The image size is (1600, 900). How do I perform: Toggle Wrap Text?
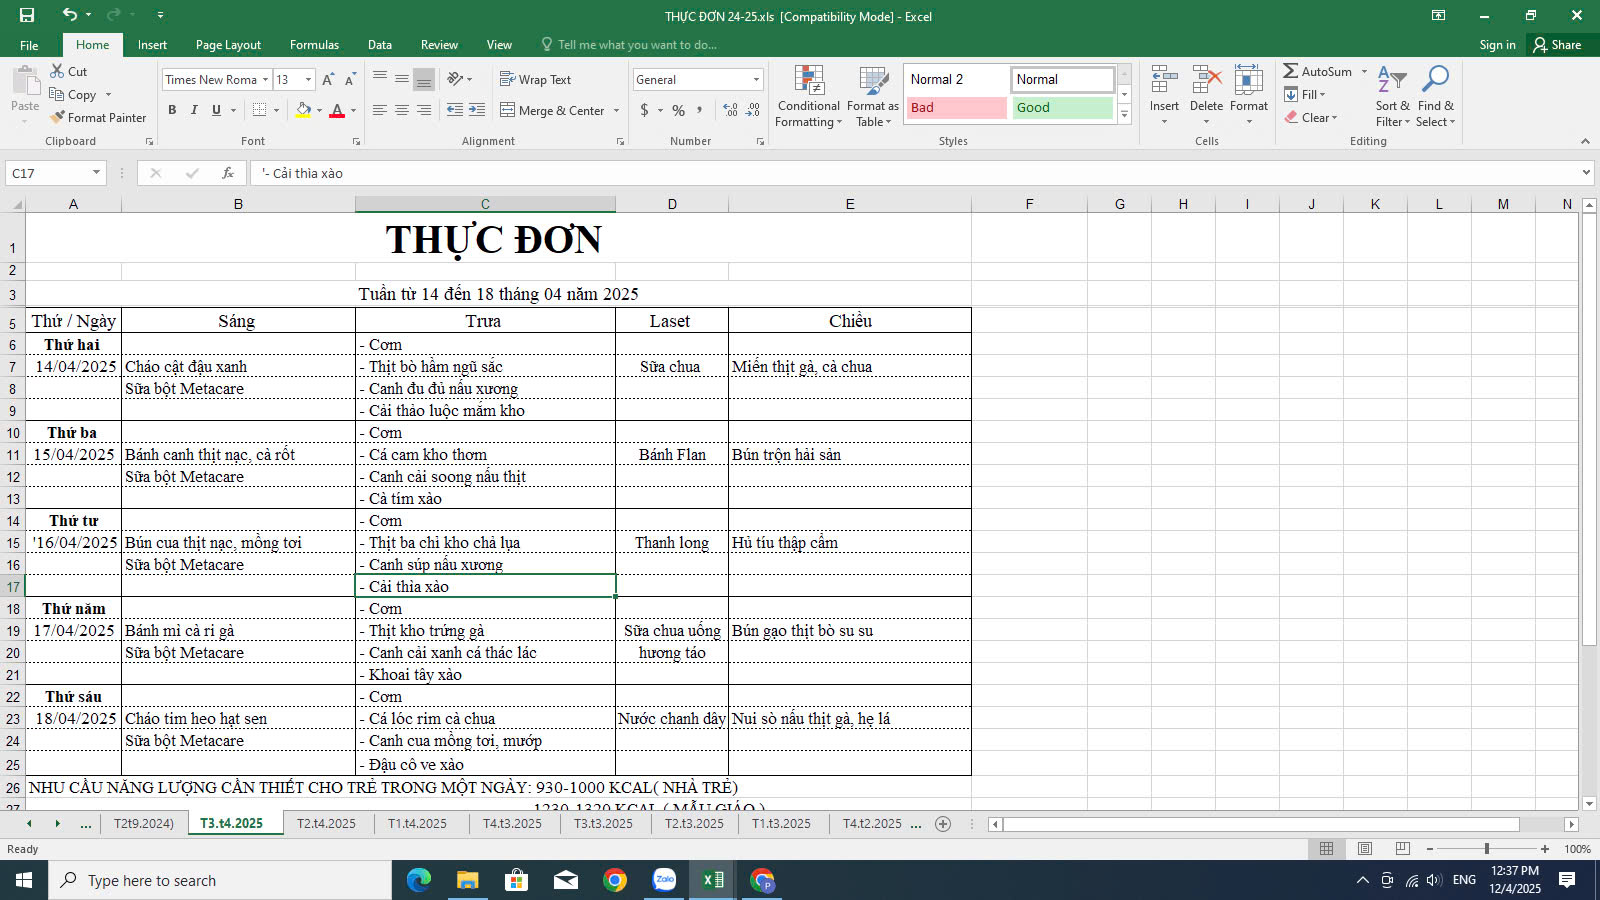click(x=535, y=79)
